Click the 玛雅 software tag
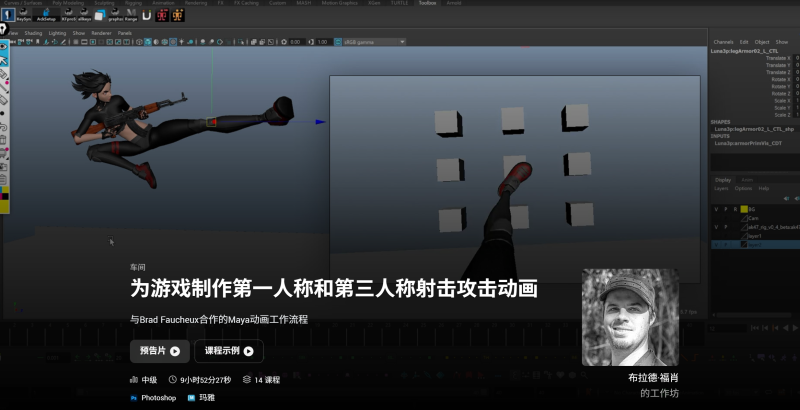The image size is (800, 410). click(x=202, y=398)
